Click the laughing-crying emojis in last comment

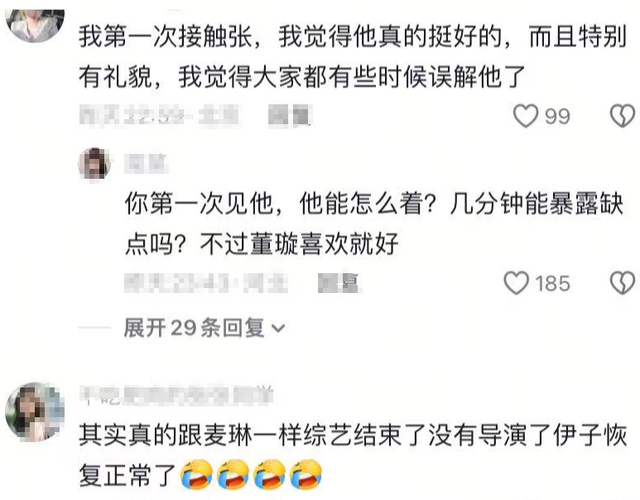point(251,474)
